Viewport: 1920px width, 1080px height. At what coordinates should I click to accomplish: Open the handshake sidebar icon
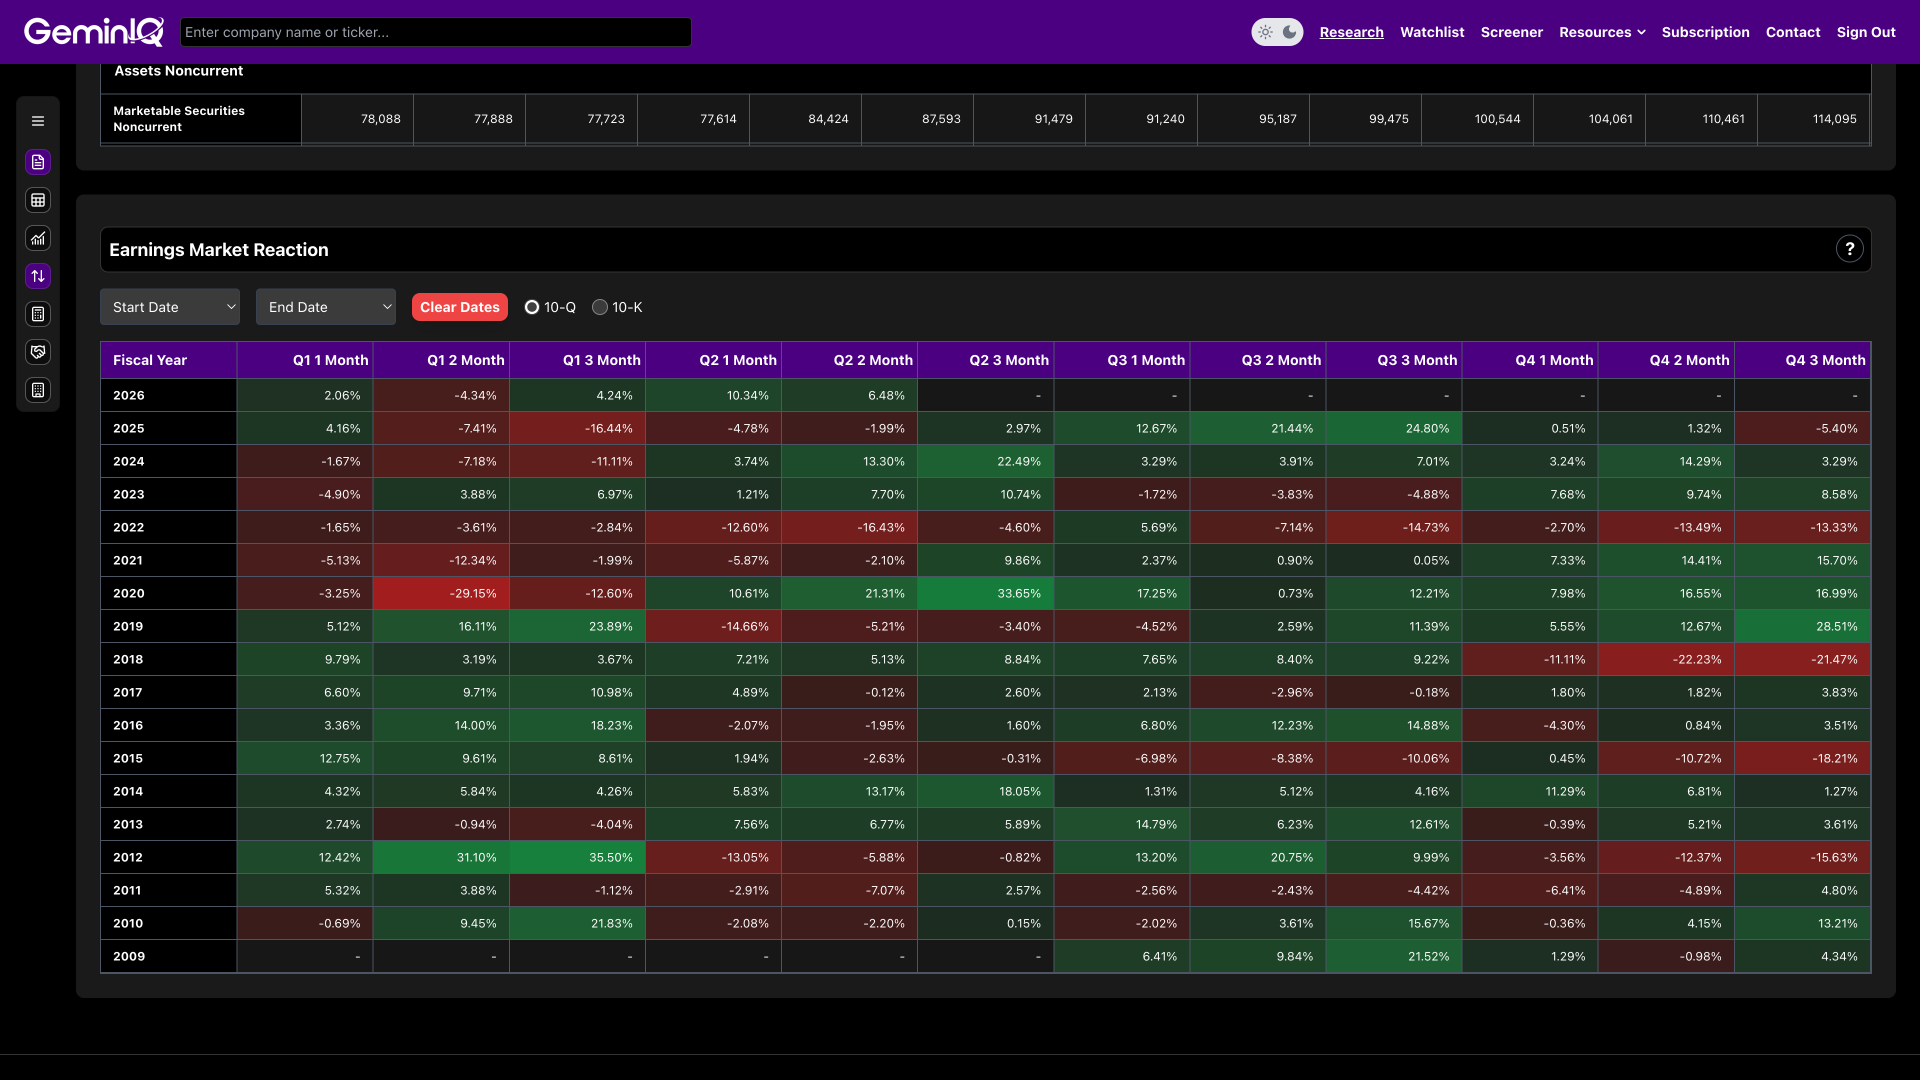coord(38,352)
